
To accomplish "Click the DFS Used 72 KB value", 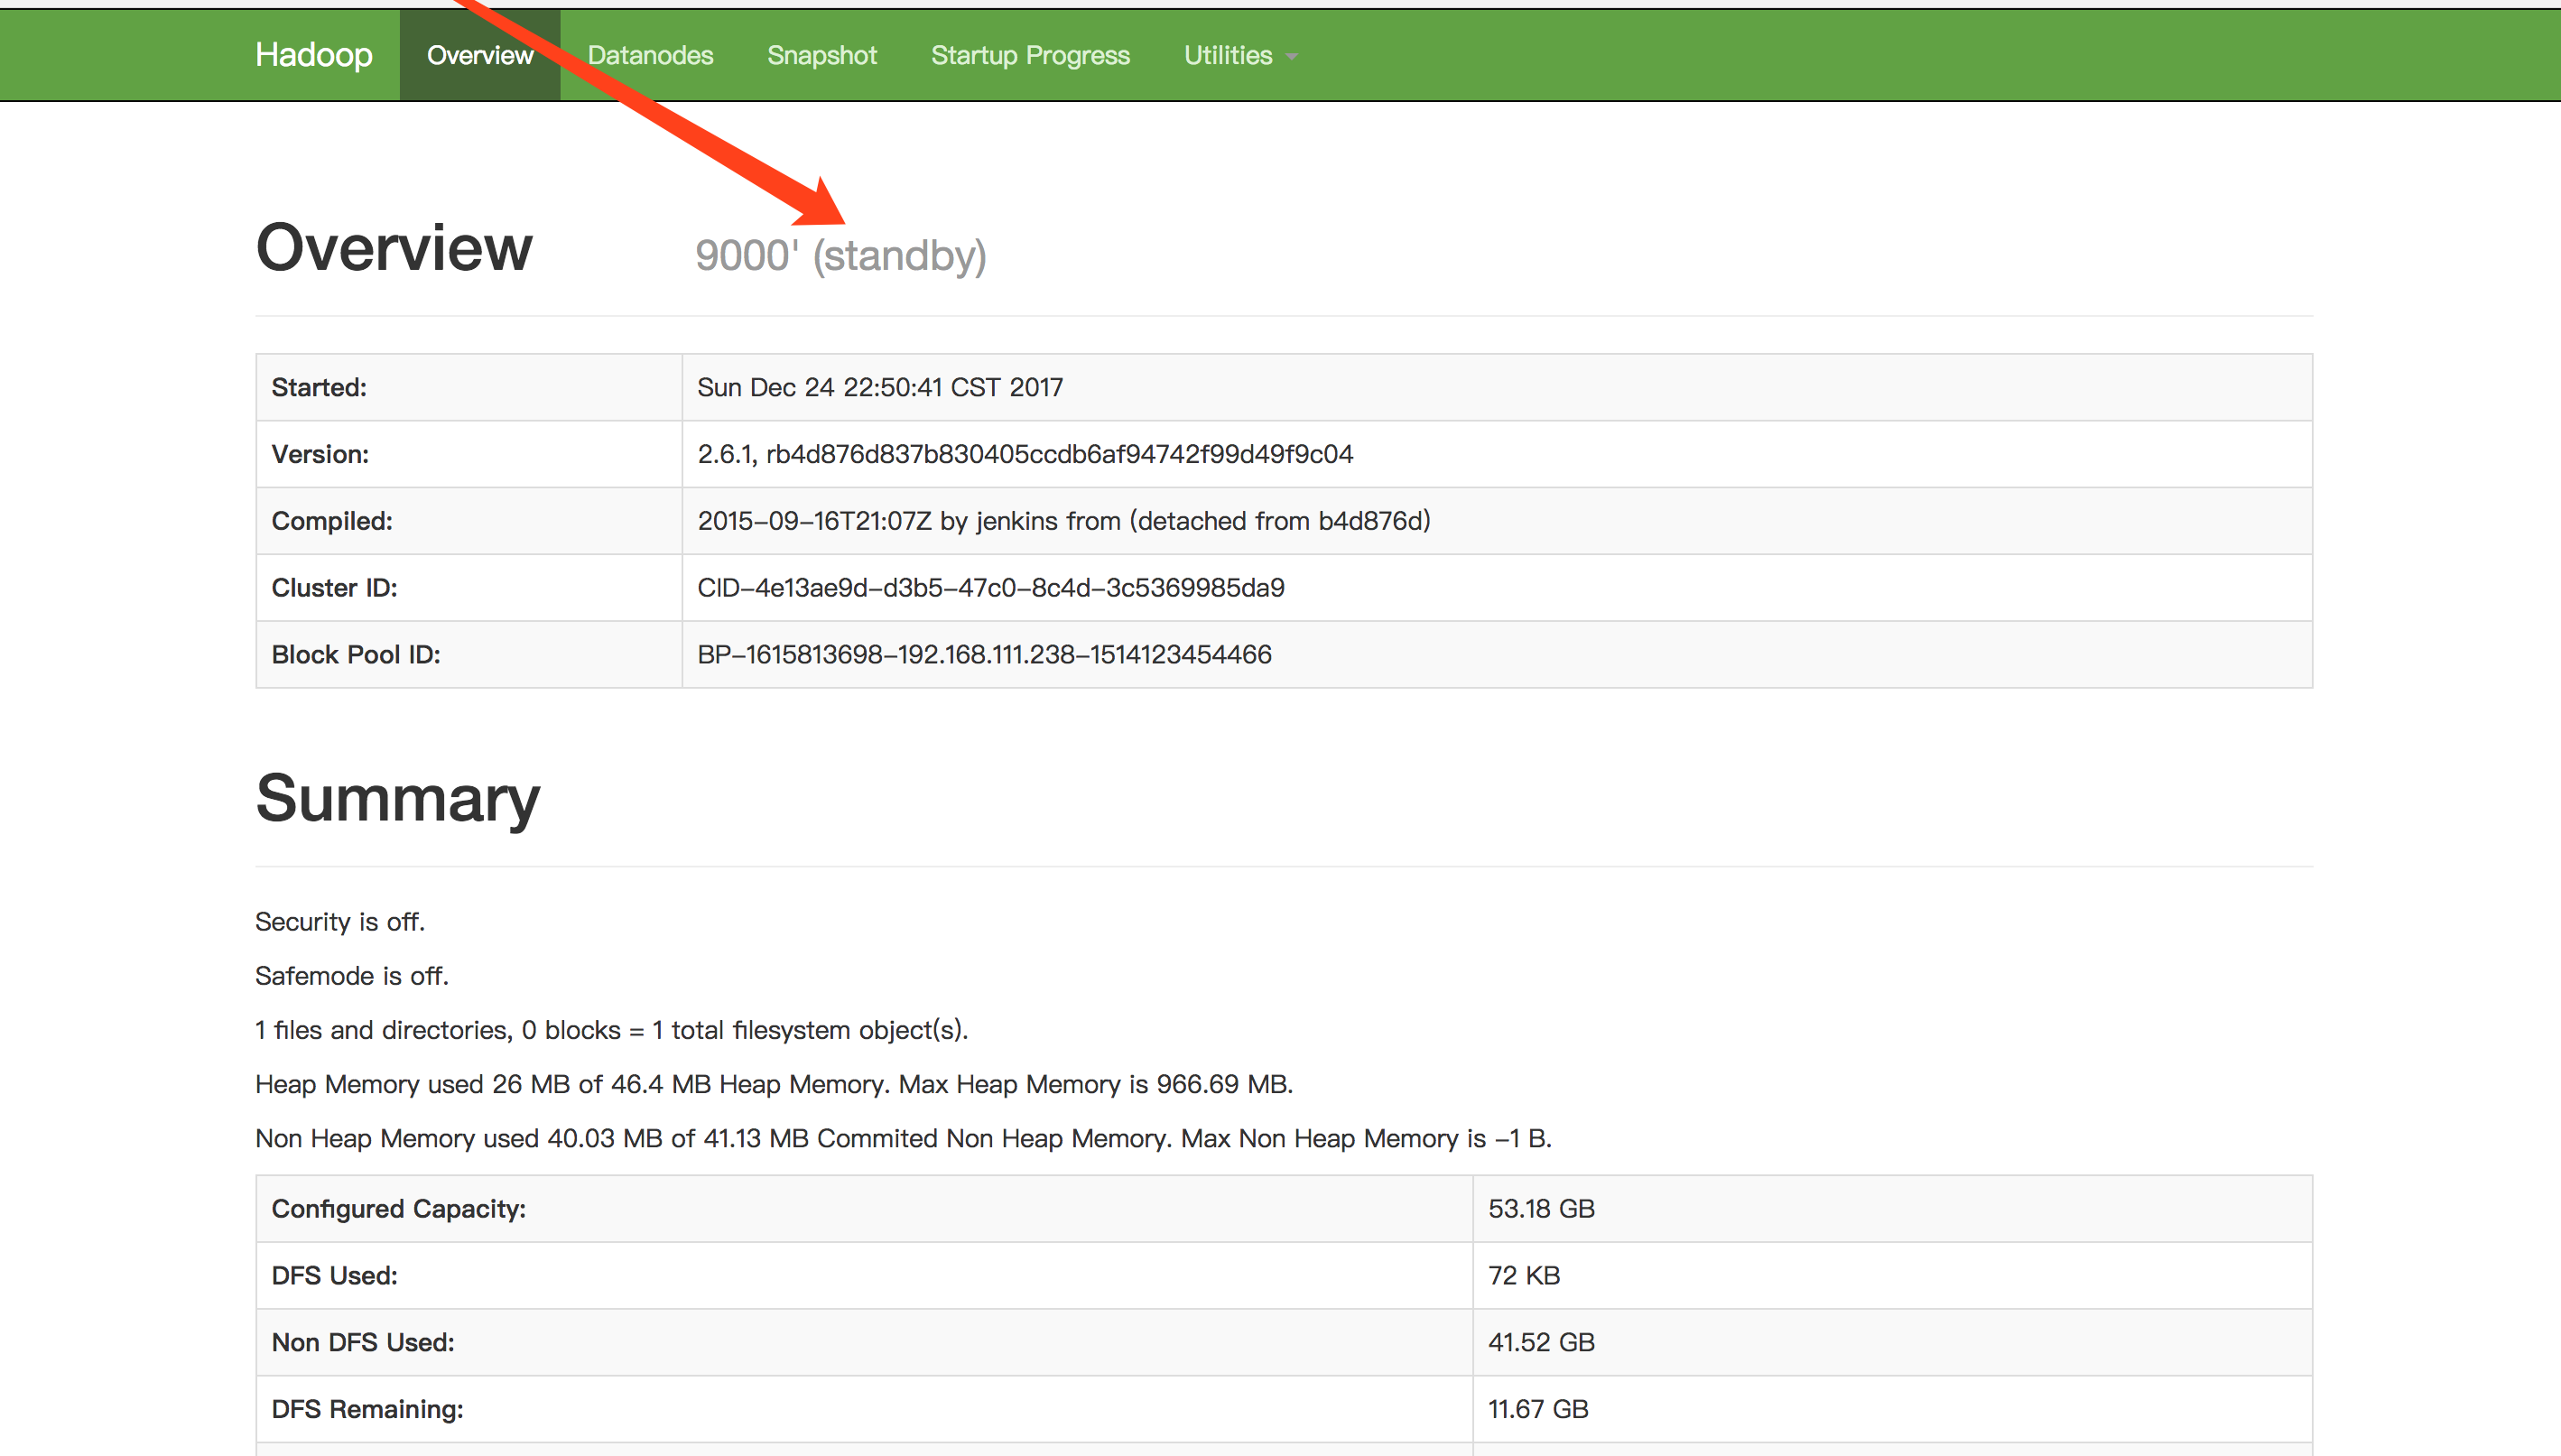I will 1524,1276.
